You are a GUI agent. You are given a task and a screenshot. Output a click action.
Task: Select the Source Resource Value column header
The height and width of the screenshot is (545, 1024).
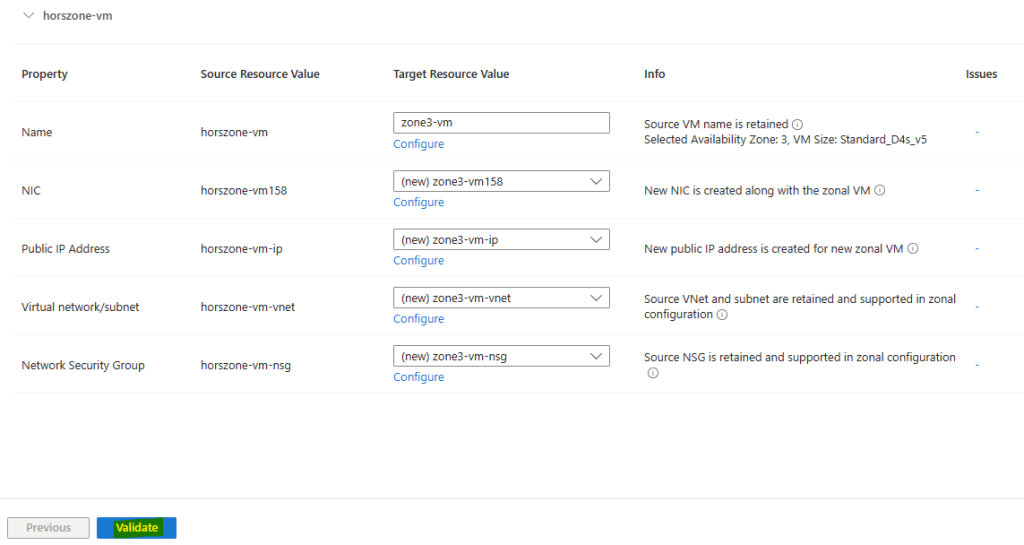tap(260, 74)
